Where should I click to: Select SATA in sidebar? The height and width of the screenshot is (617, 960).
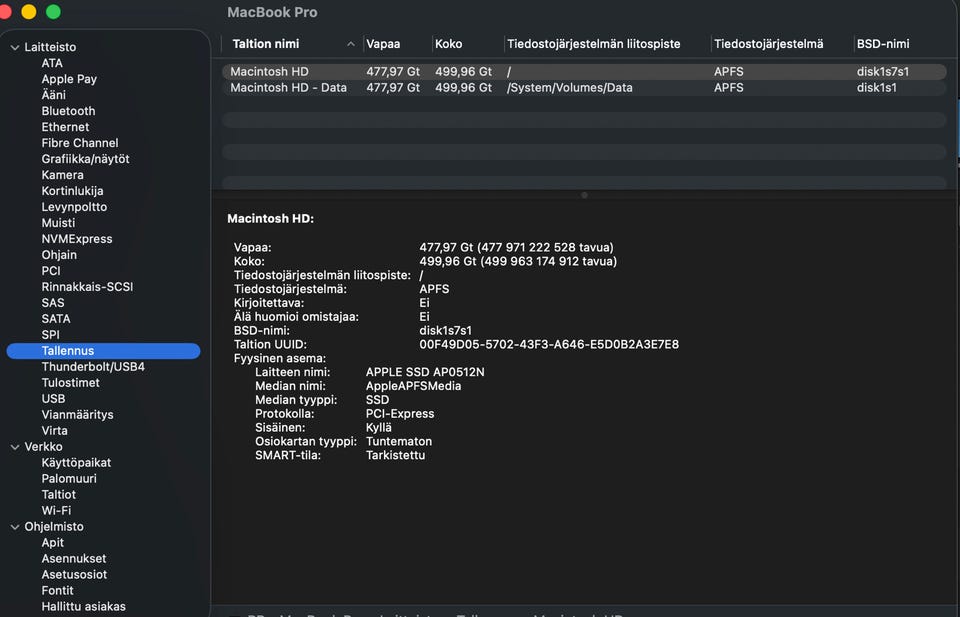[56, 318]
